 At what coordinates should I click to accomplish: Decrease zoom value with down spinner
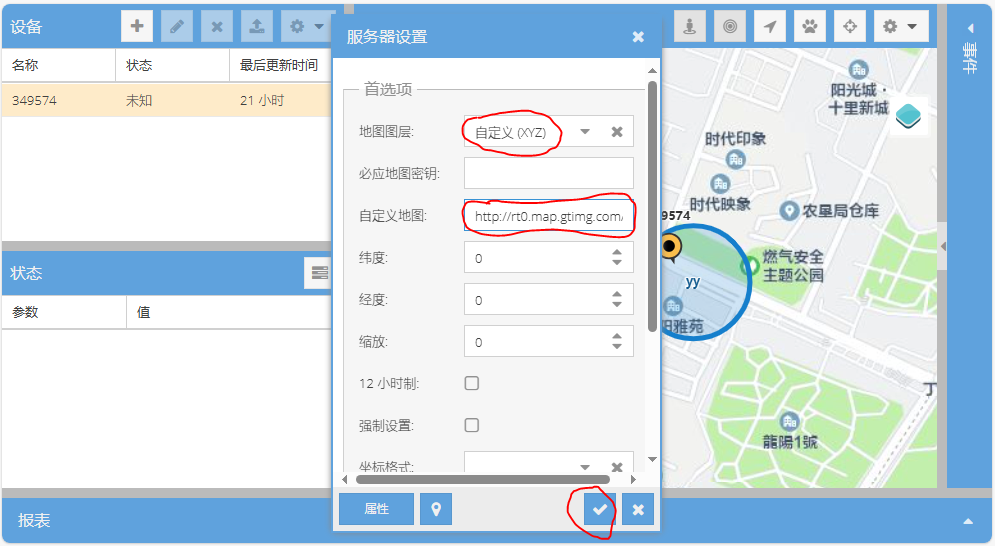pos(617,347)
